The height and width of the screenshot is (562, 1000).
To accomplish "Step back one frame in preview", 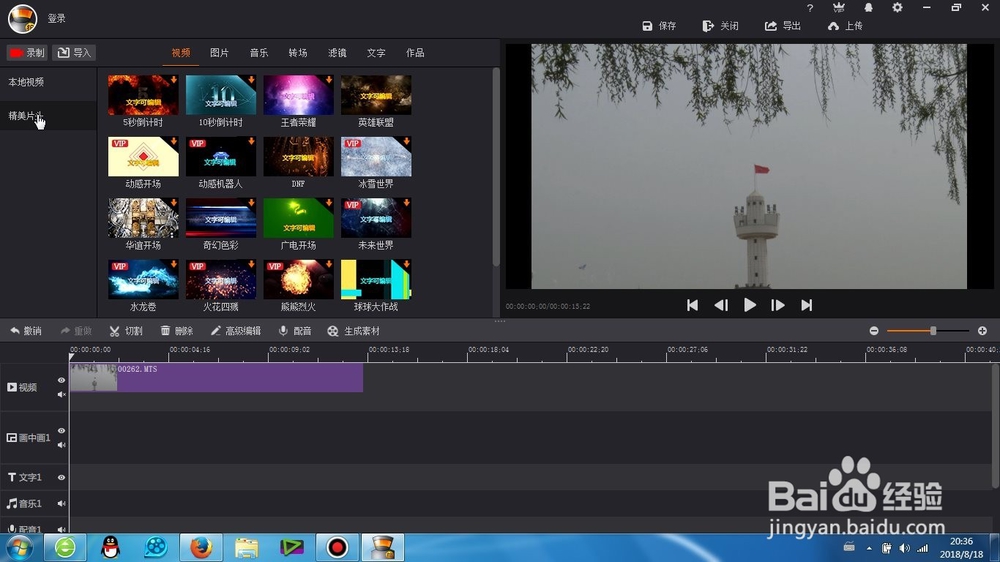I will pos(721,306).
